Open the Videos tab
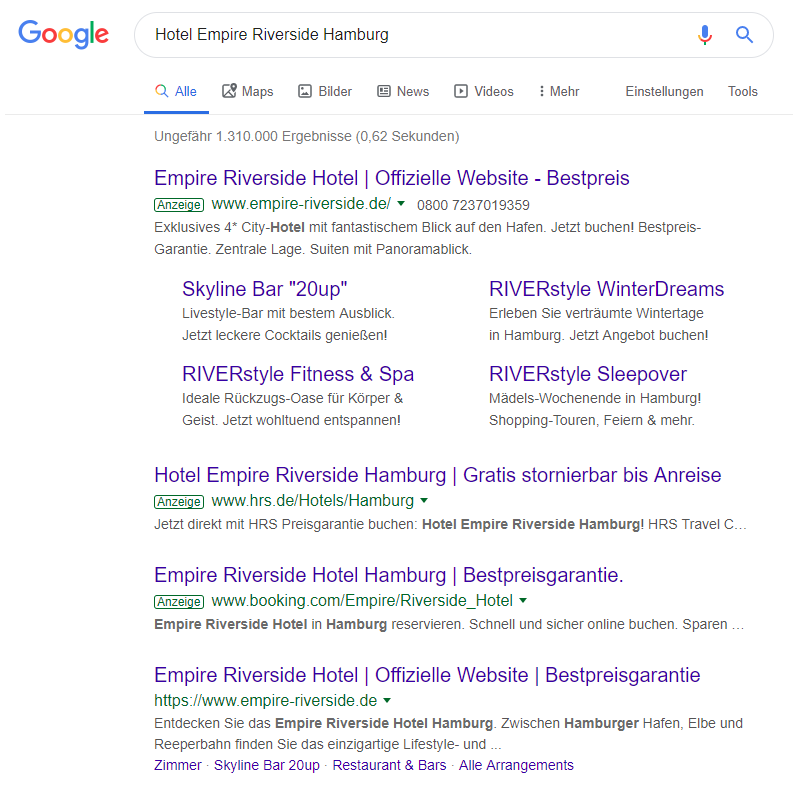 point(484,91)
